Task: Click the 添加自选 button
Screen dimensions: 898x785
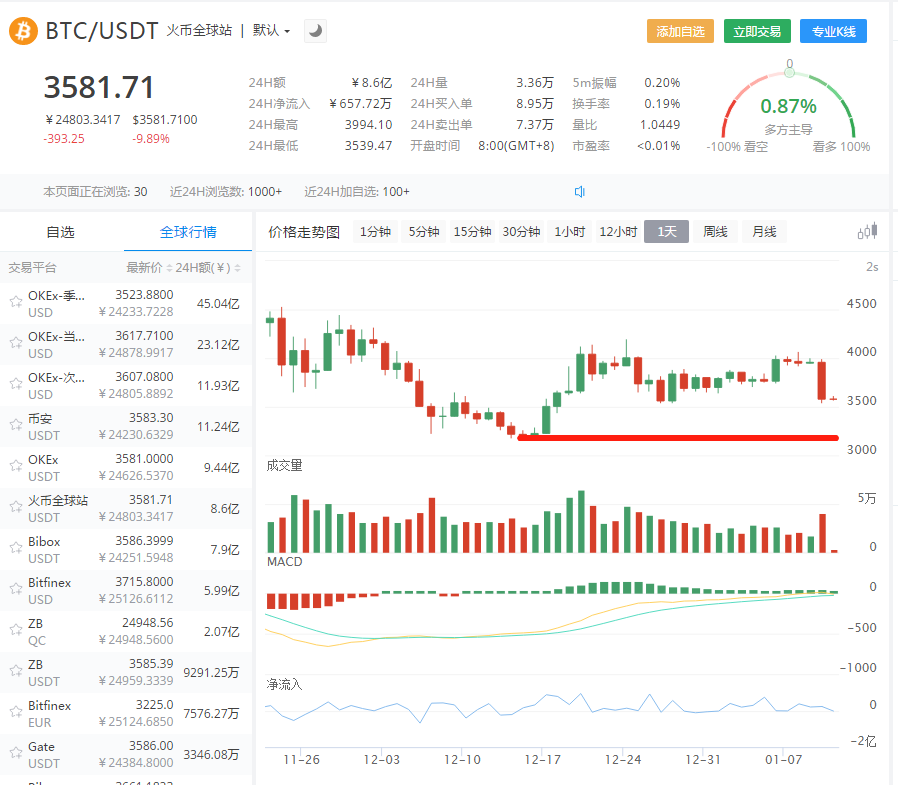Action: 680,31
